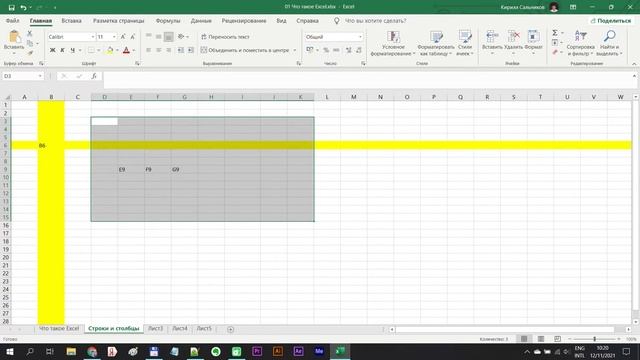Toggle bold formatting Ж
The height and width of the screenshot is (360, 640).
click(x=52, y=50)
